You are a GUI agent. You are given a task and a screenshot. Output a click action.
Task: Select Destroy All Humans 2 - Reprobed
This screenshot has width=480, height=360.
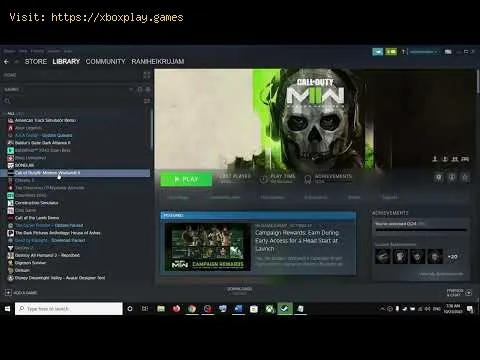(47, 255)
